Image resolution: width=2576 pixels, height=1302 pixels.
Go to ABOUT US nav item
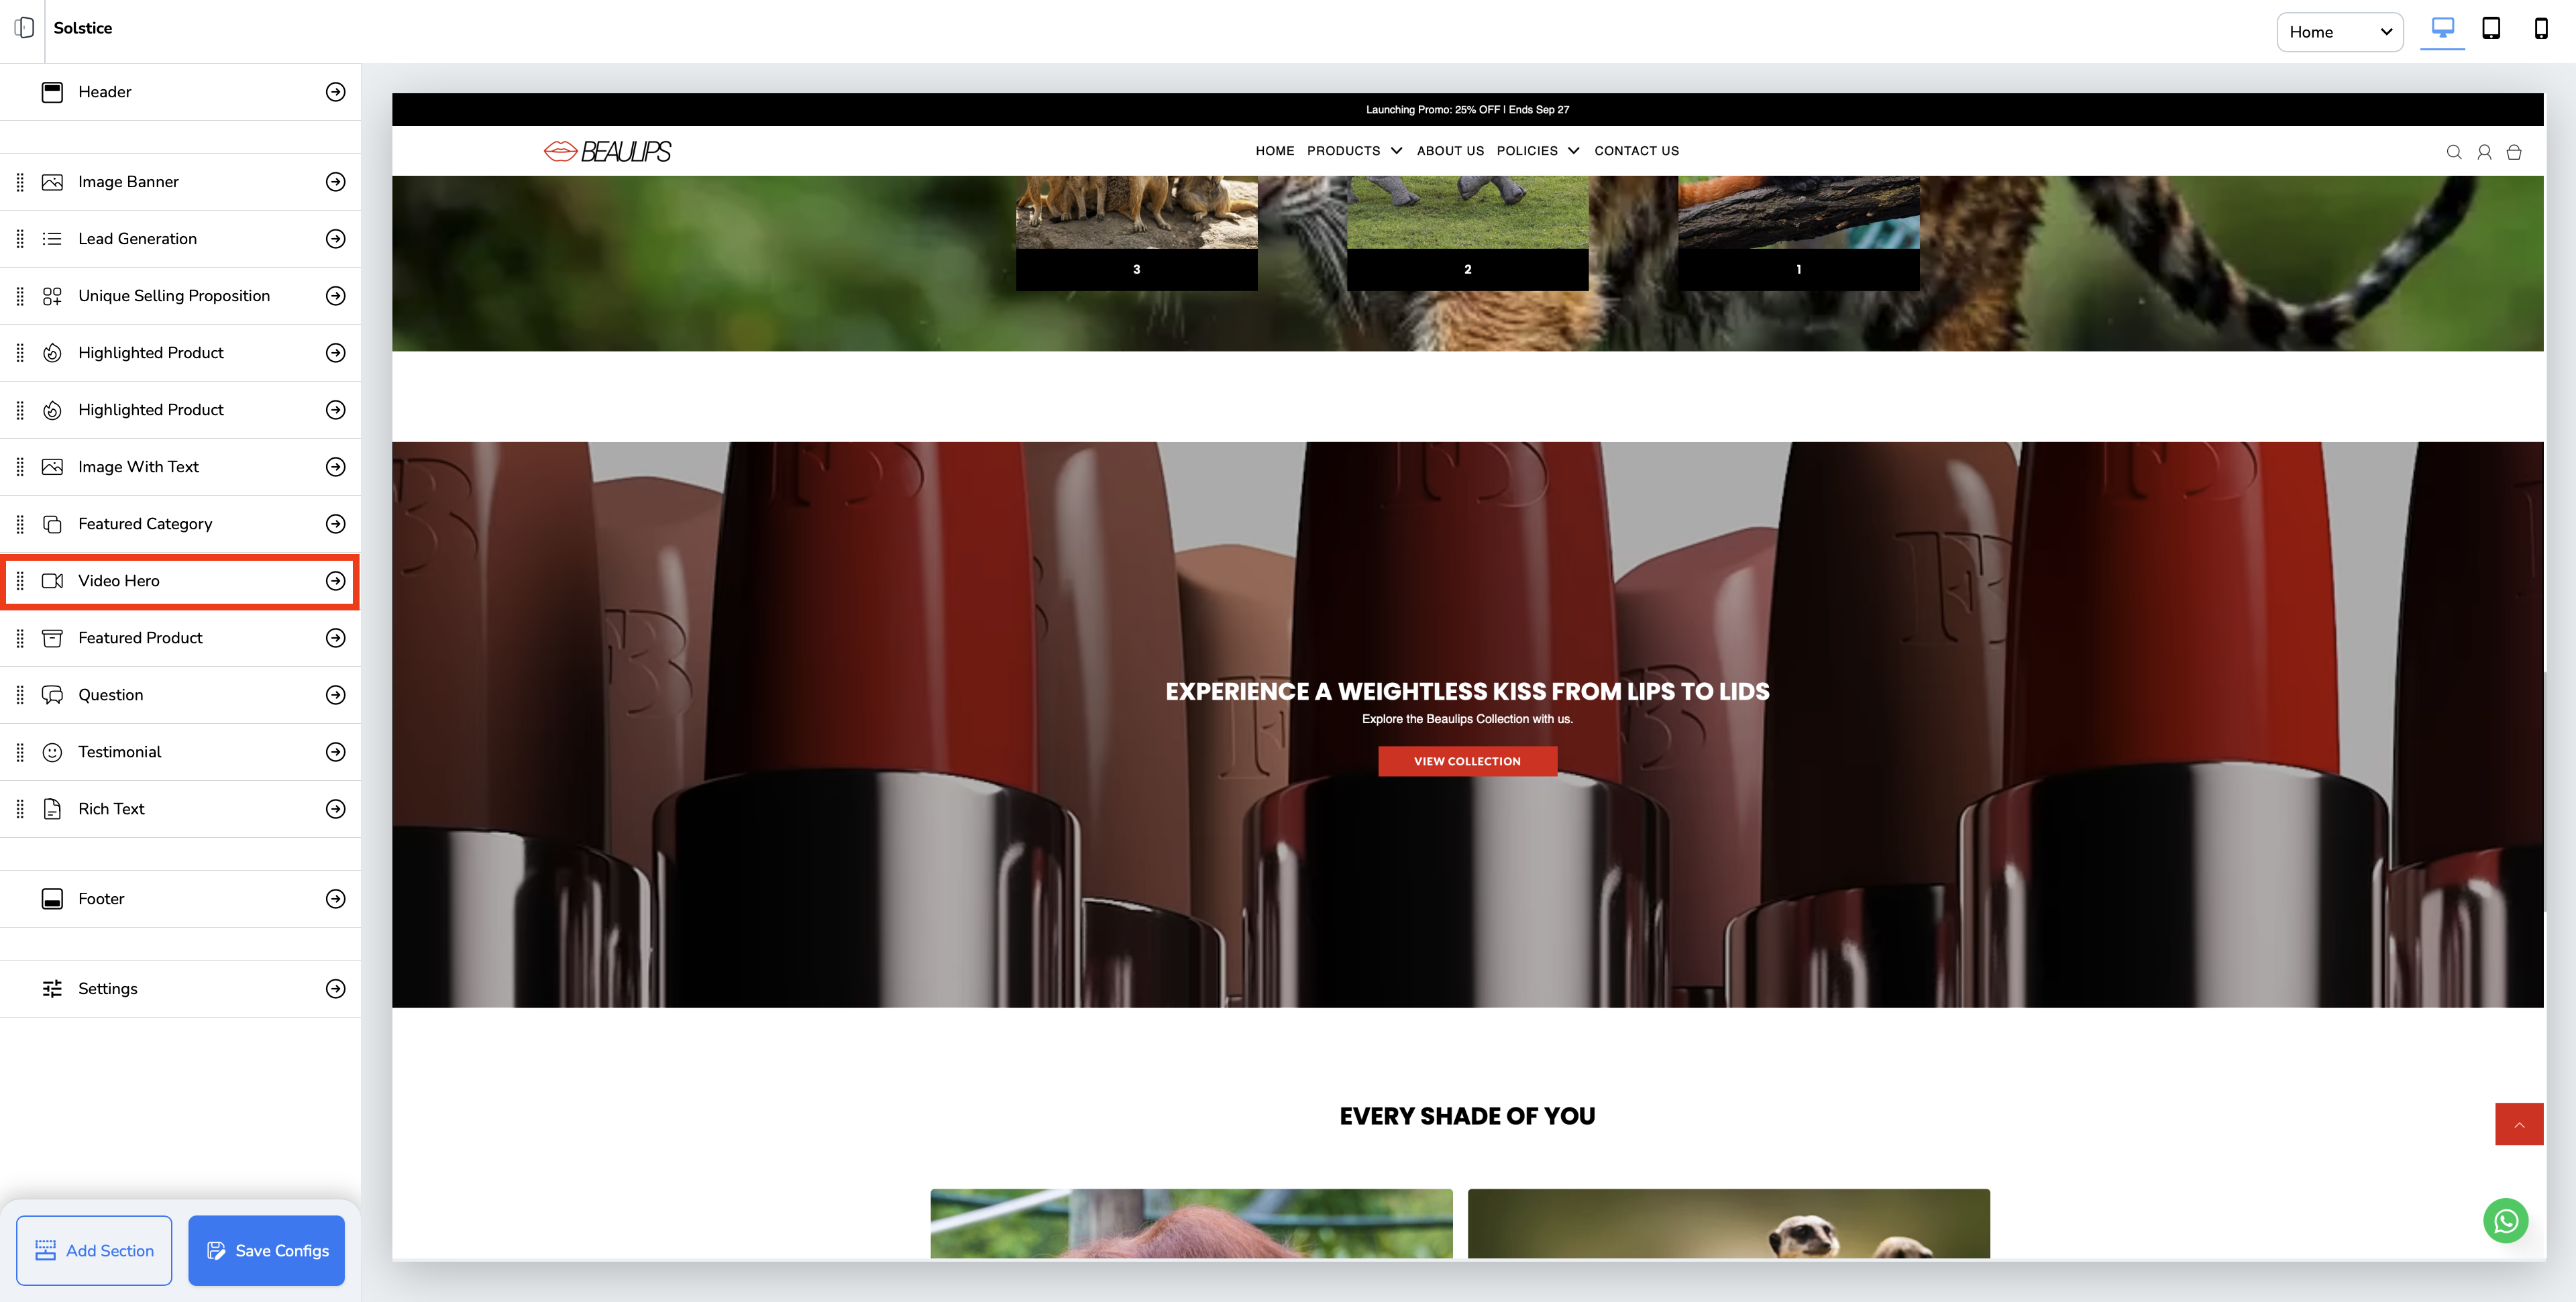pyautogui.click(x=1450, y=151)
